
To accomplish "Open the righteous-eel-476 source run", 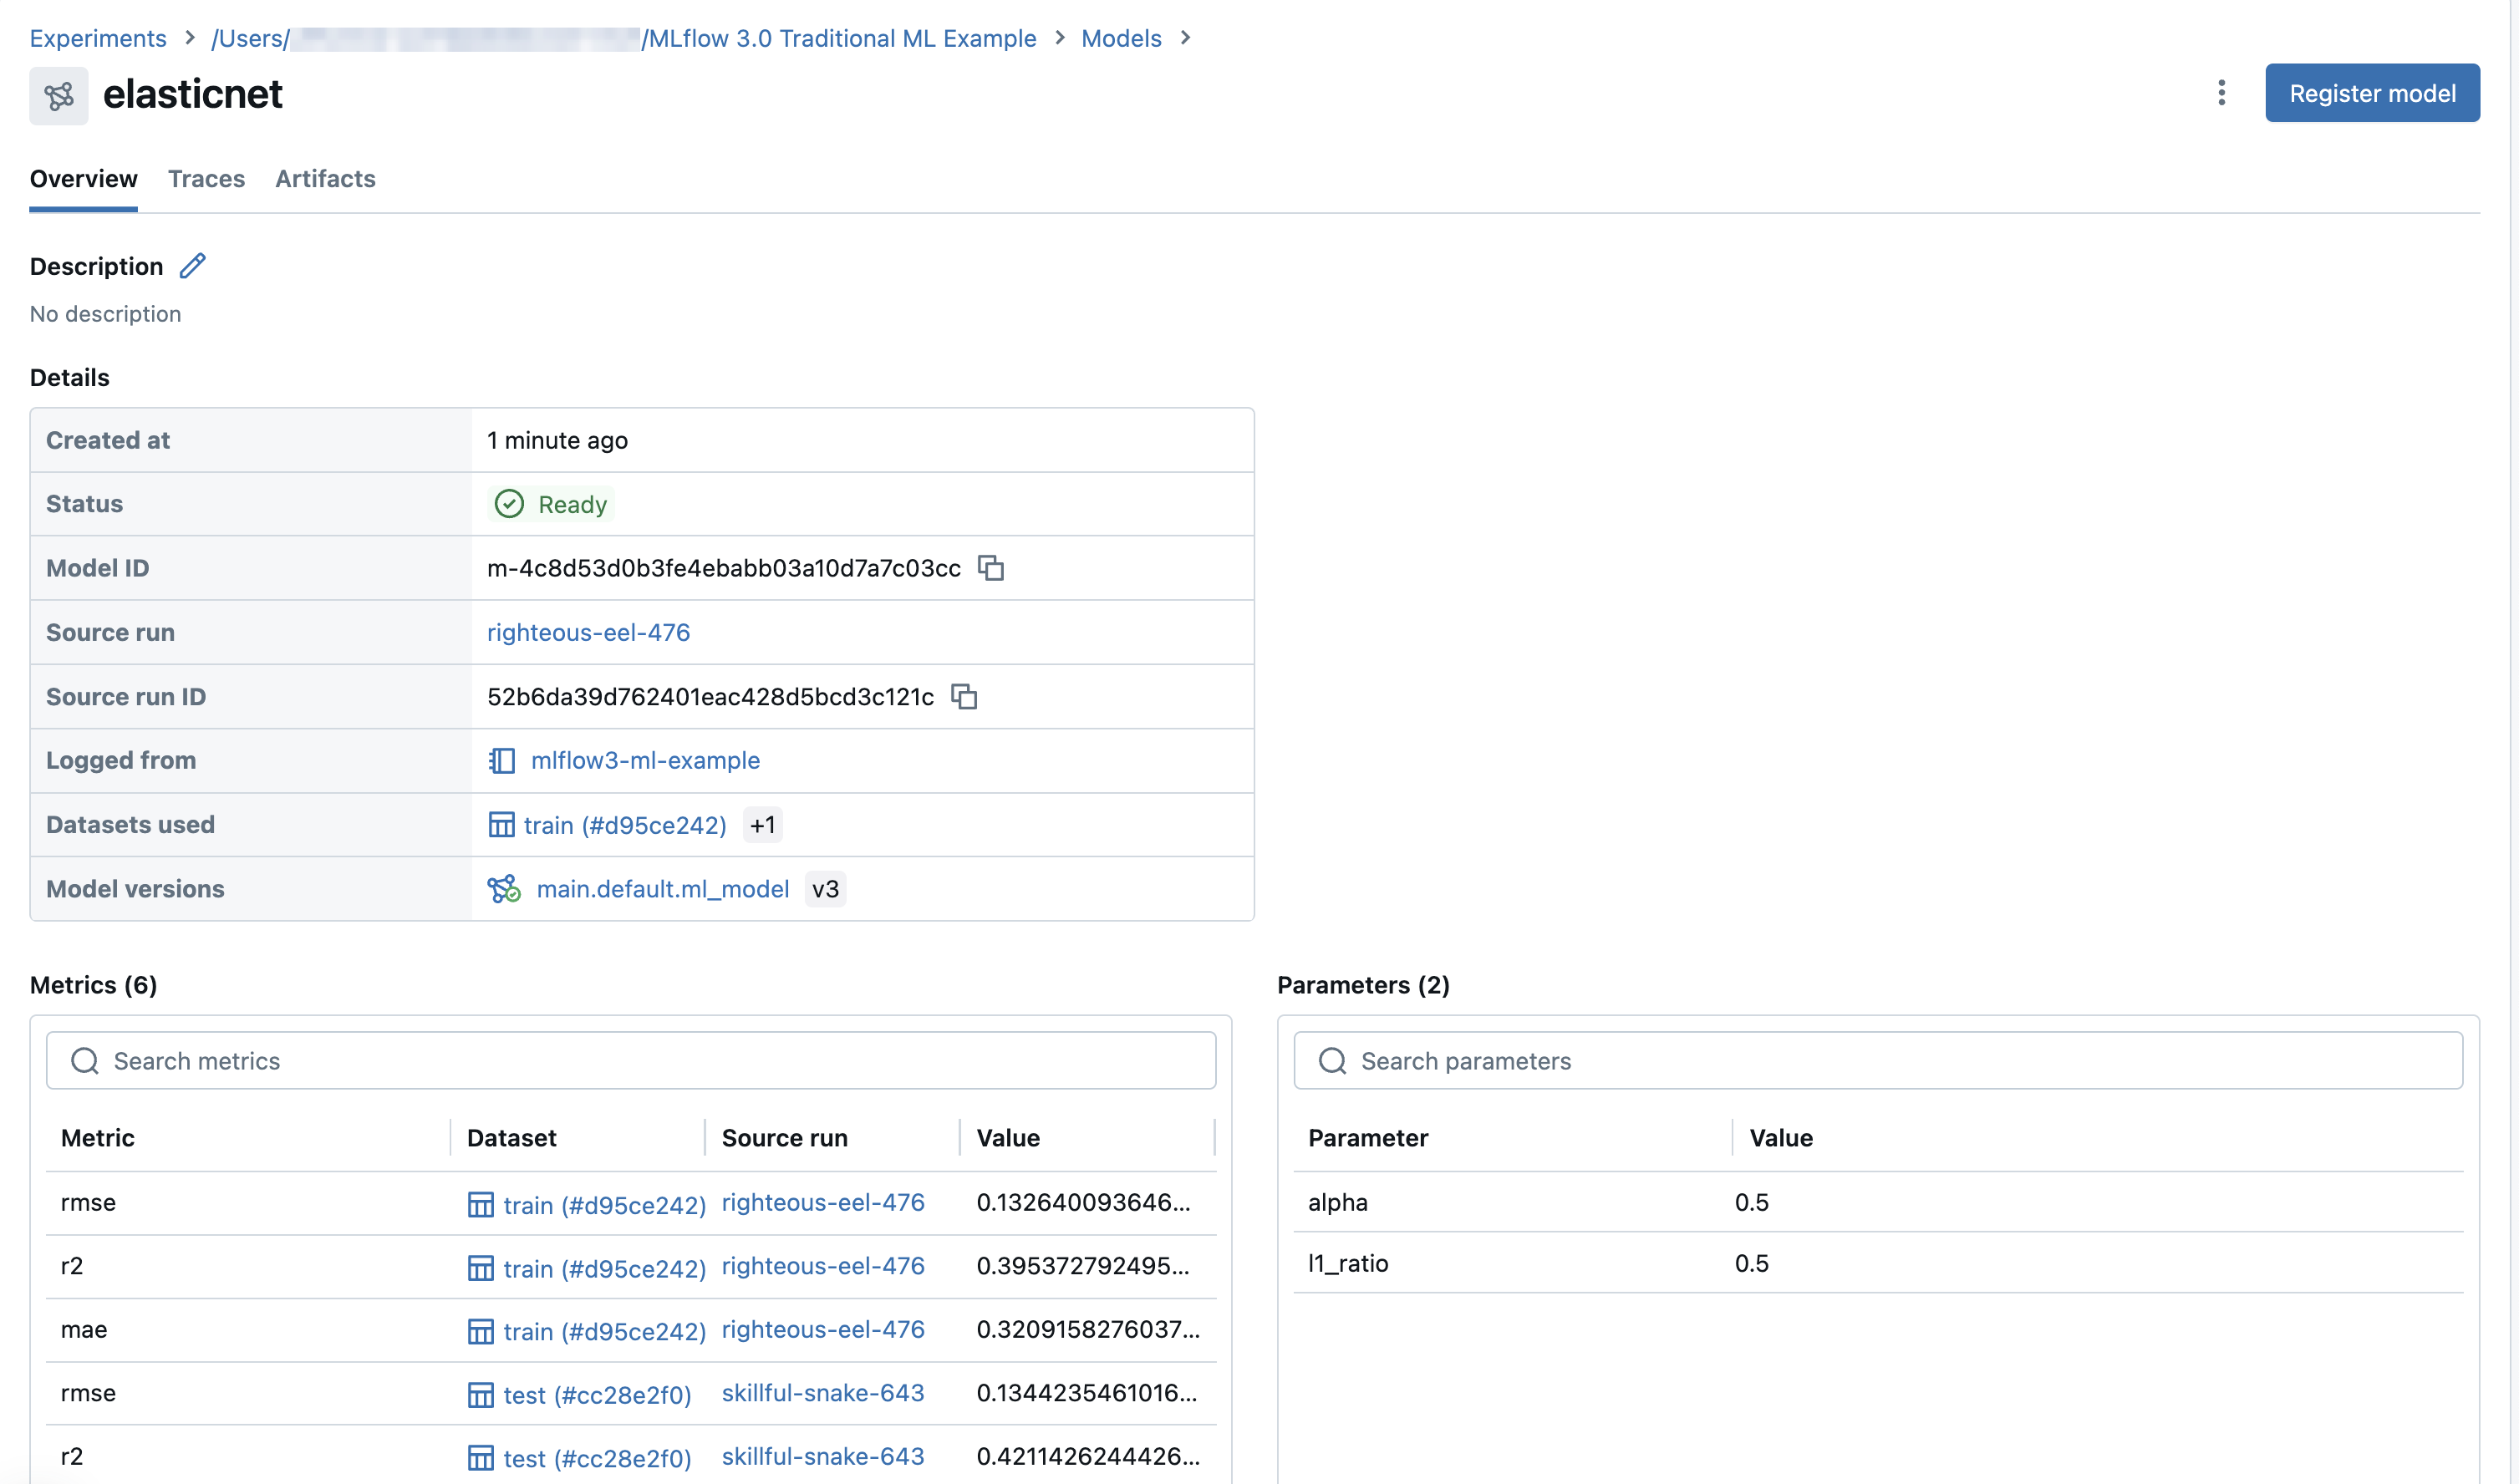I will (x=588, y=632).
